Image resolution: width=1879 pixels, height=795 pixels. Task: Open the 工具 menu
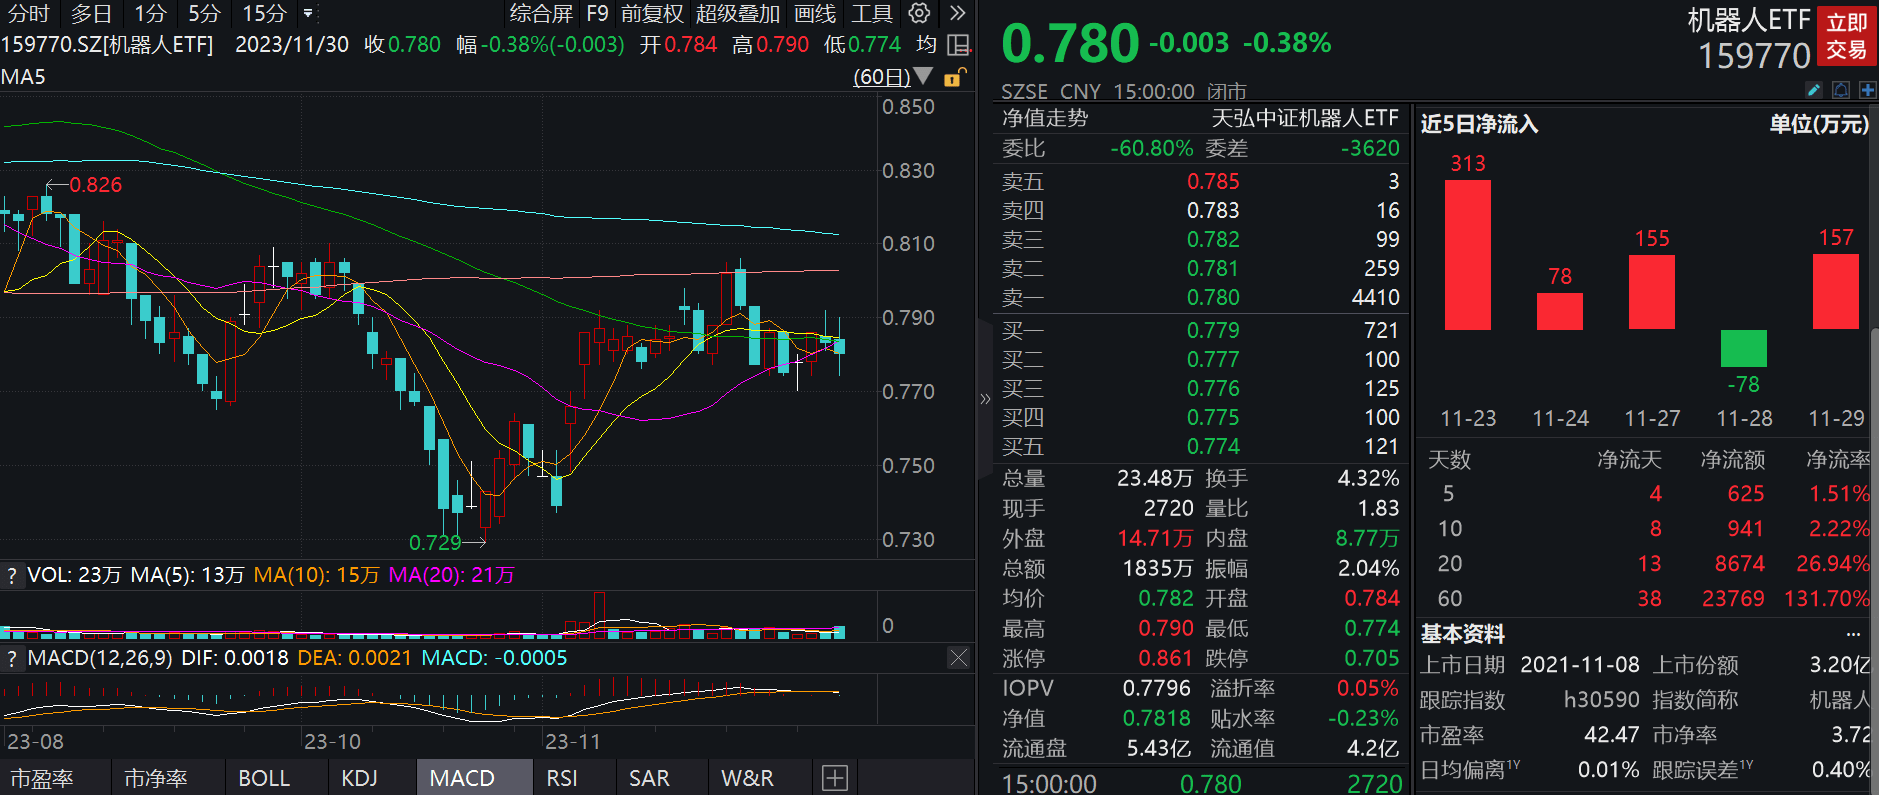pos(872,14)
